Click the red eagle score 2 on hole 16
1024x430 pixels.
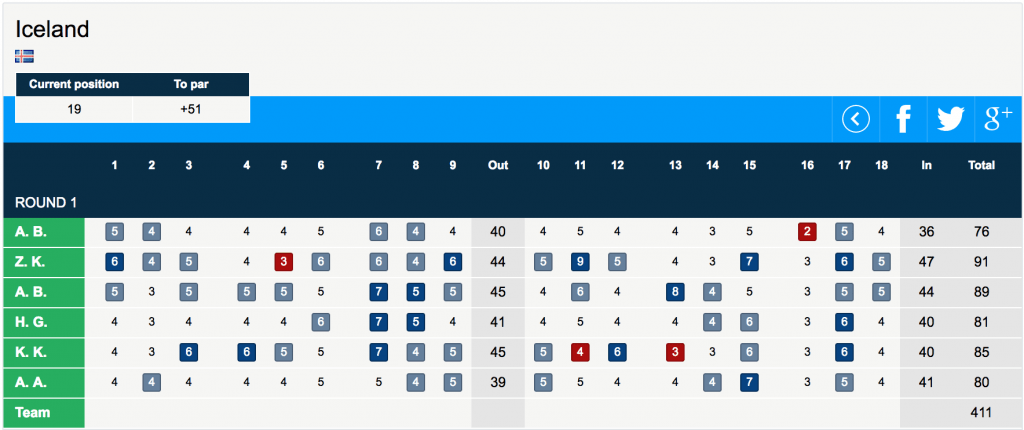[807, 232]
